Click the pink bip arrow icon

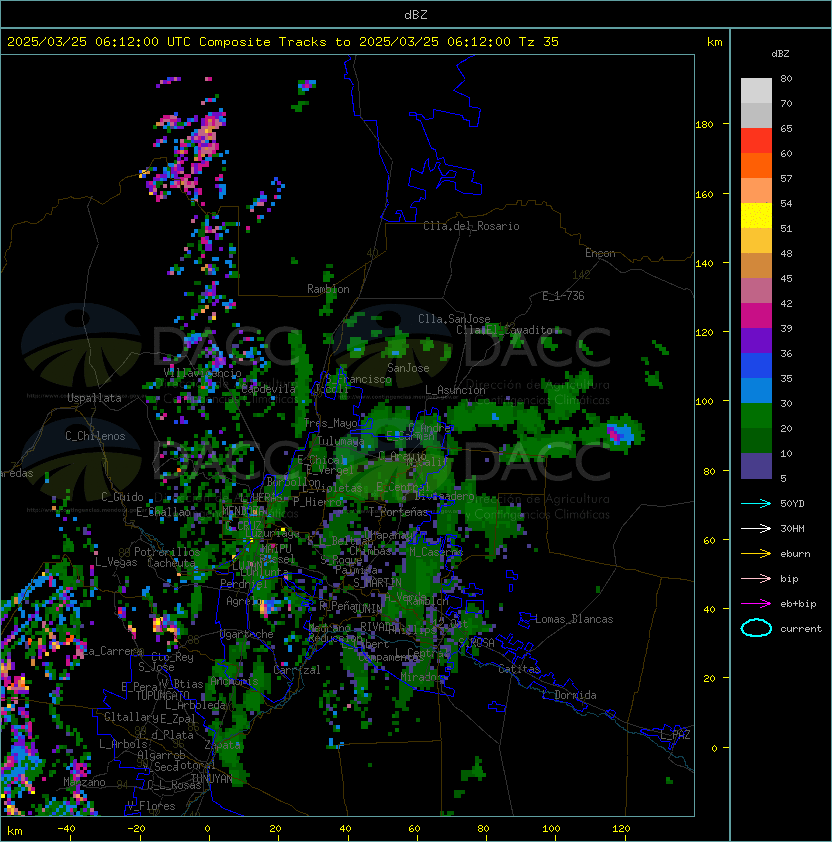pos(756,579)
